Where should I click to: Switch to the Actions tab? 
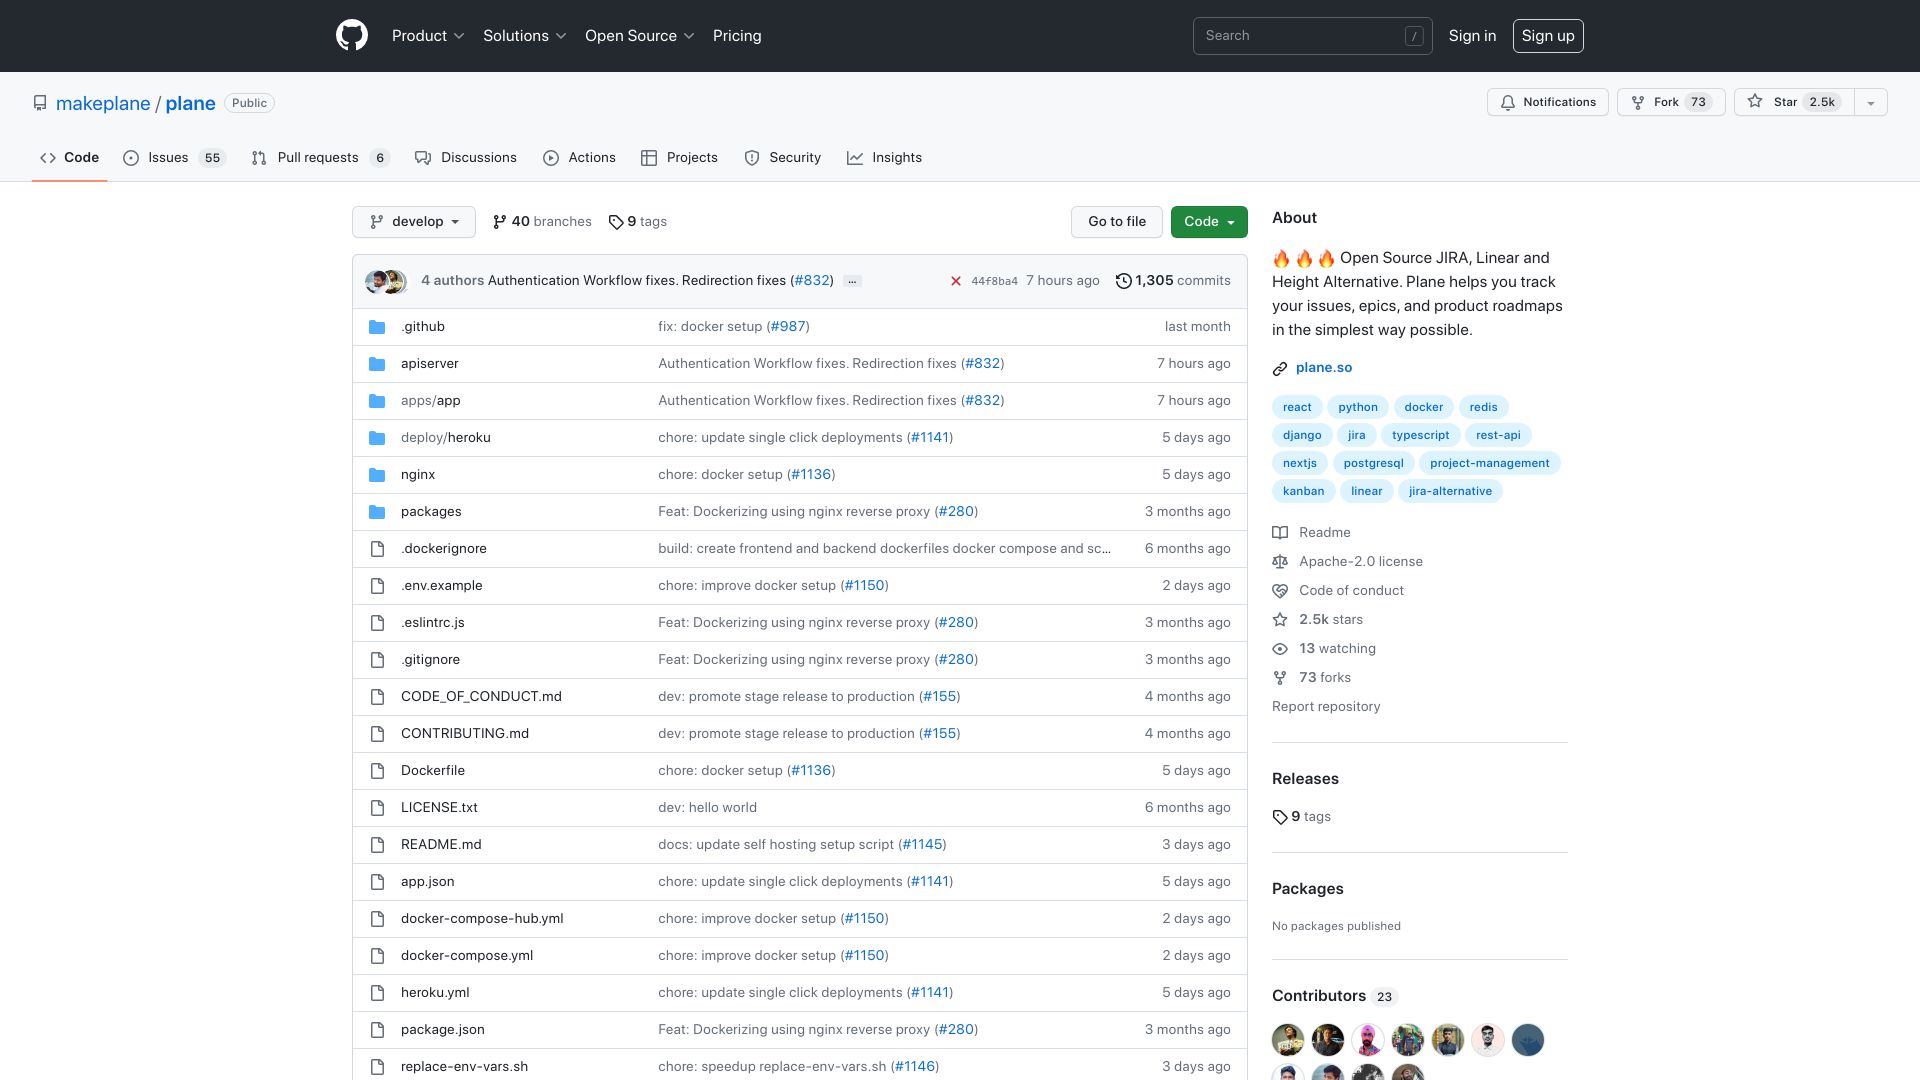tap(579, 158)
